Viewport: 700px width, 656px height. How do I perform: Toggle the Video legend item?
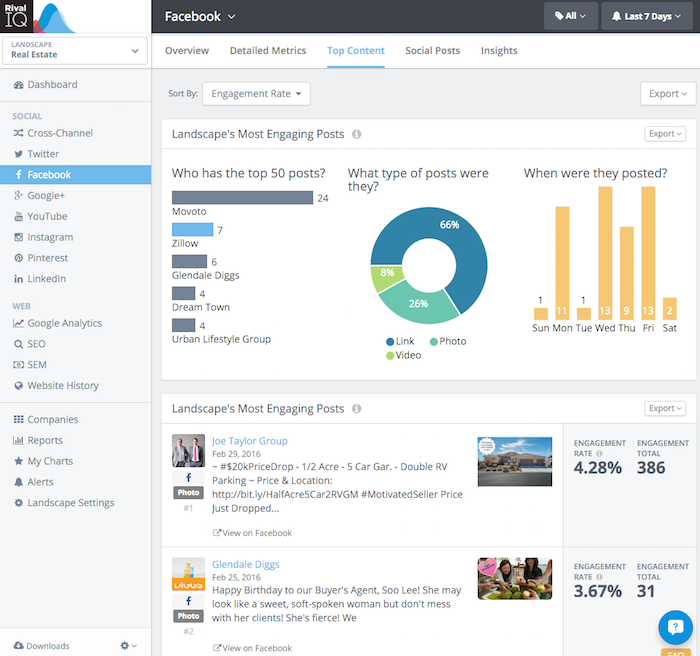[x=404, y=355]
